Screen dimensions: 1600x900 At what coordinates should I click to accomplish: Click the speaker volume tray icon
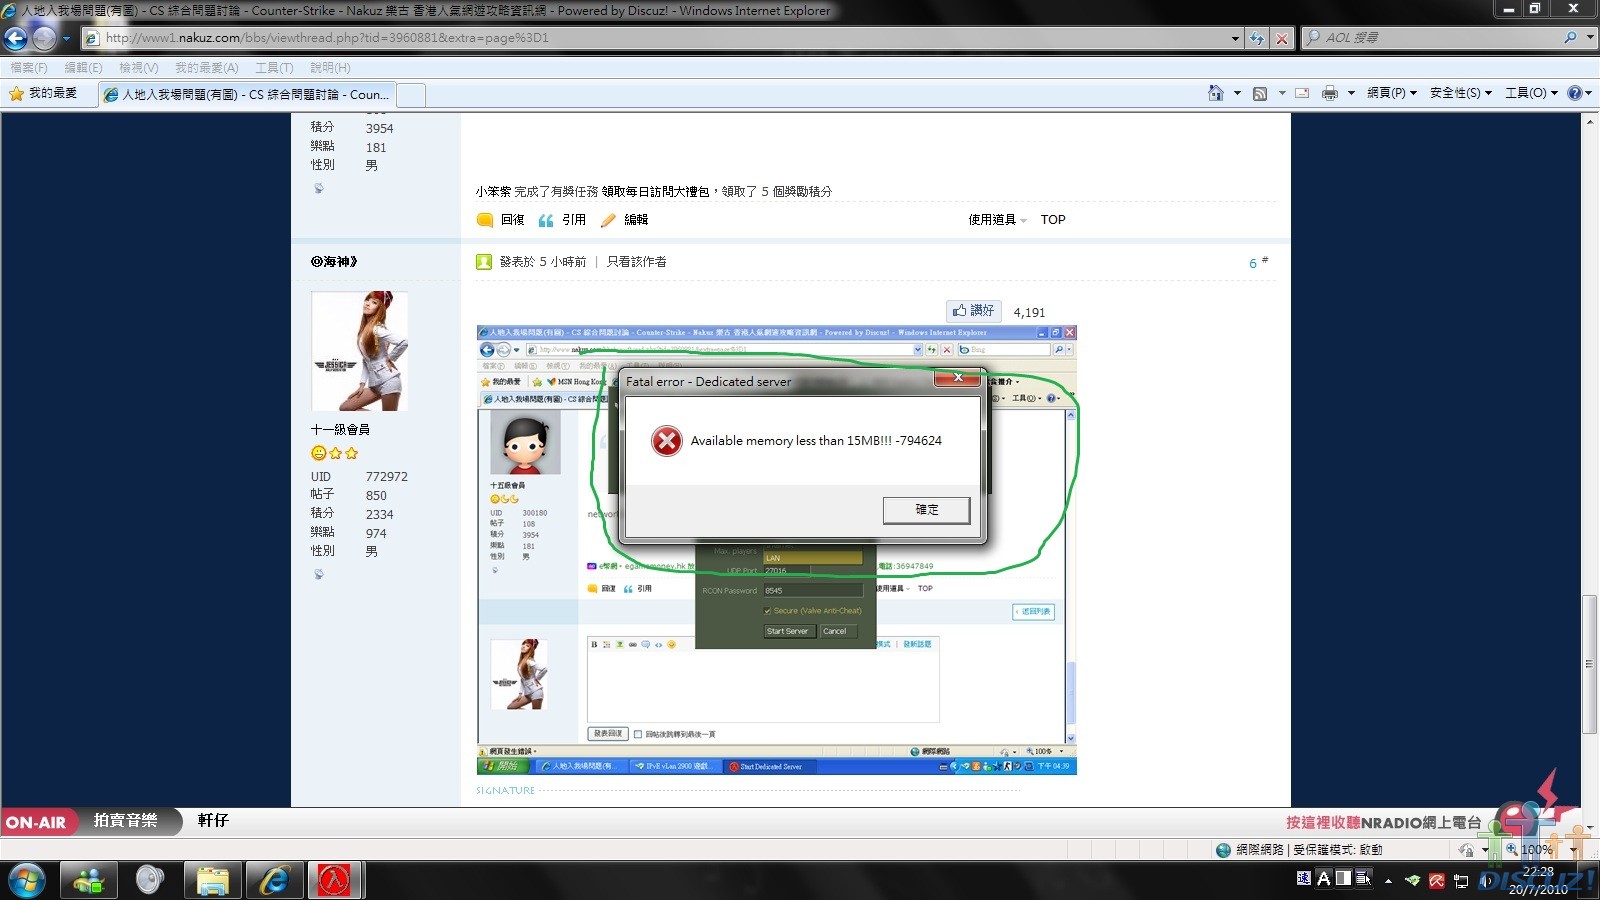pos(1485,880)
